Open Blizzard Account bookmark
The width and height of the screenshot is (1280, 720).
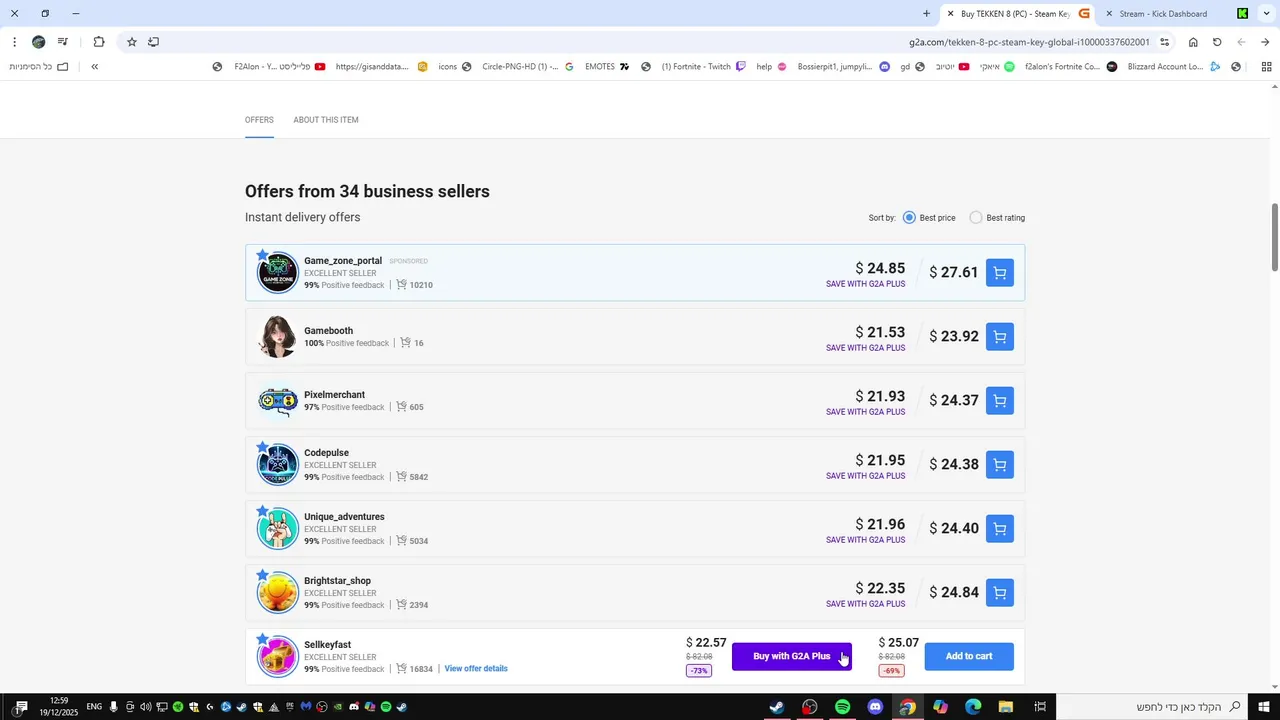click(x=1174, y=67)
